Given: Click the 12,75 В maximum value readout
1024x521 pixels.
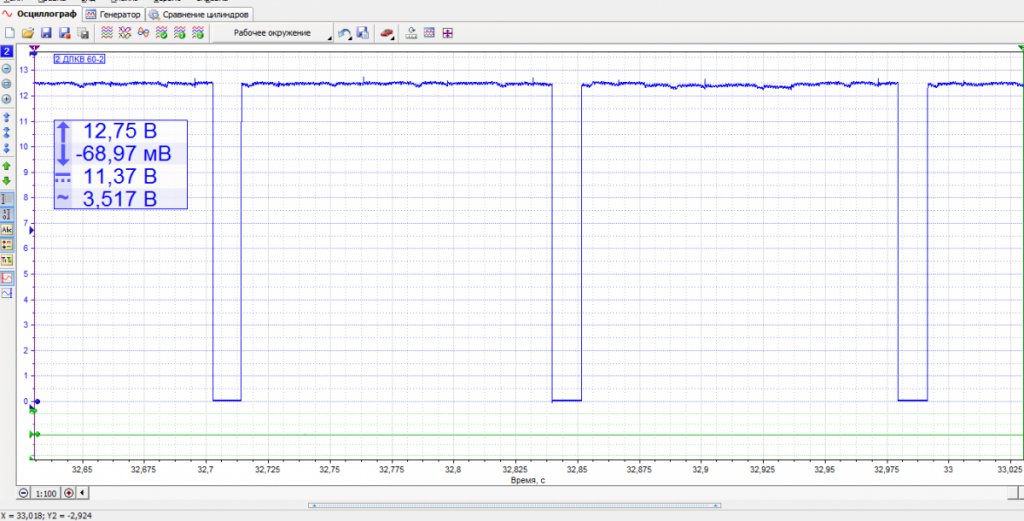Looking at the screenshot, I should (x=120, y=131).
